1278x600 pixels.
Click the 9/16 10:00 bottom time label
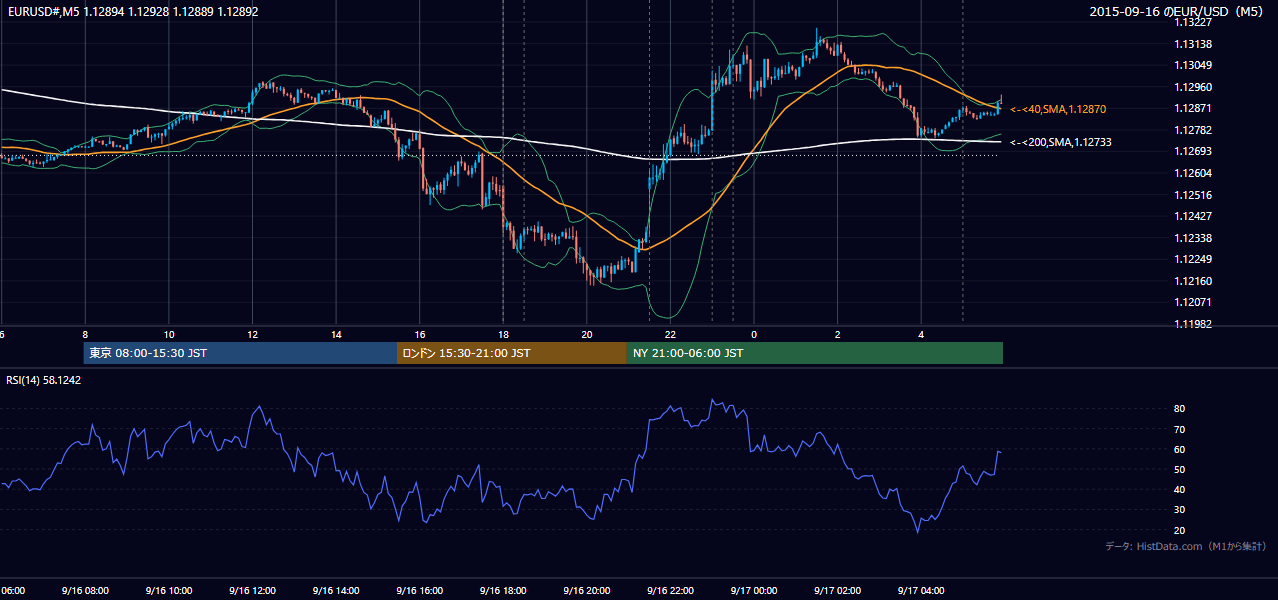pos(168,590)
